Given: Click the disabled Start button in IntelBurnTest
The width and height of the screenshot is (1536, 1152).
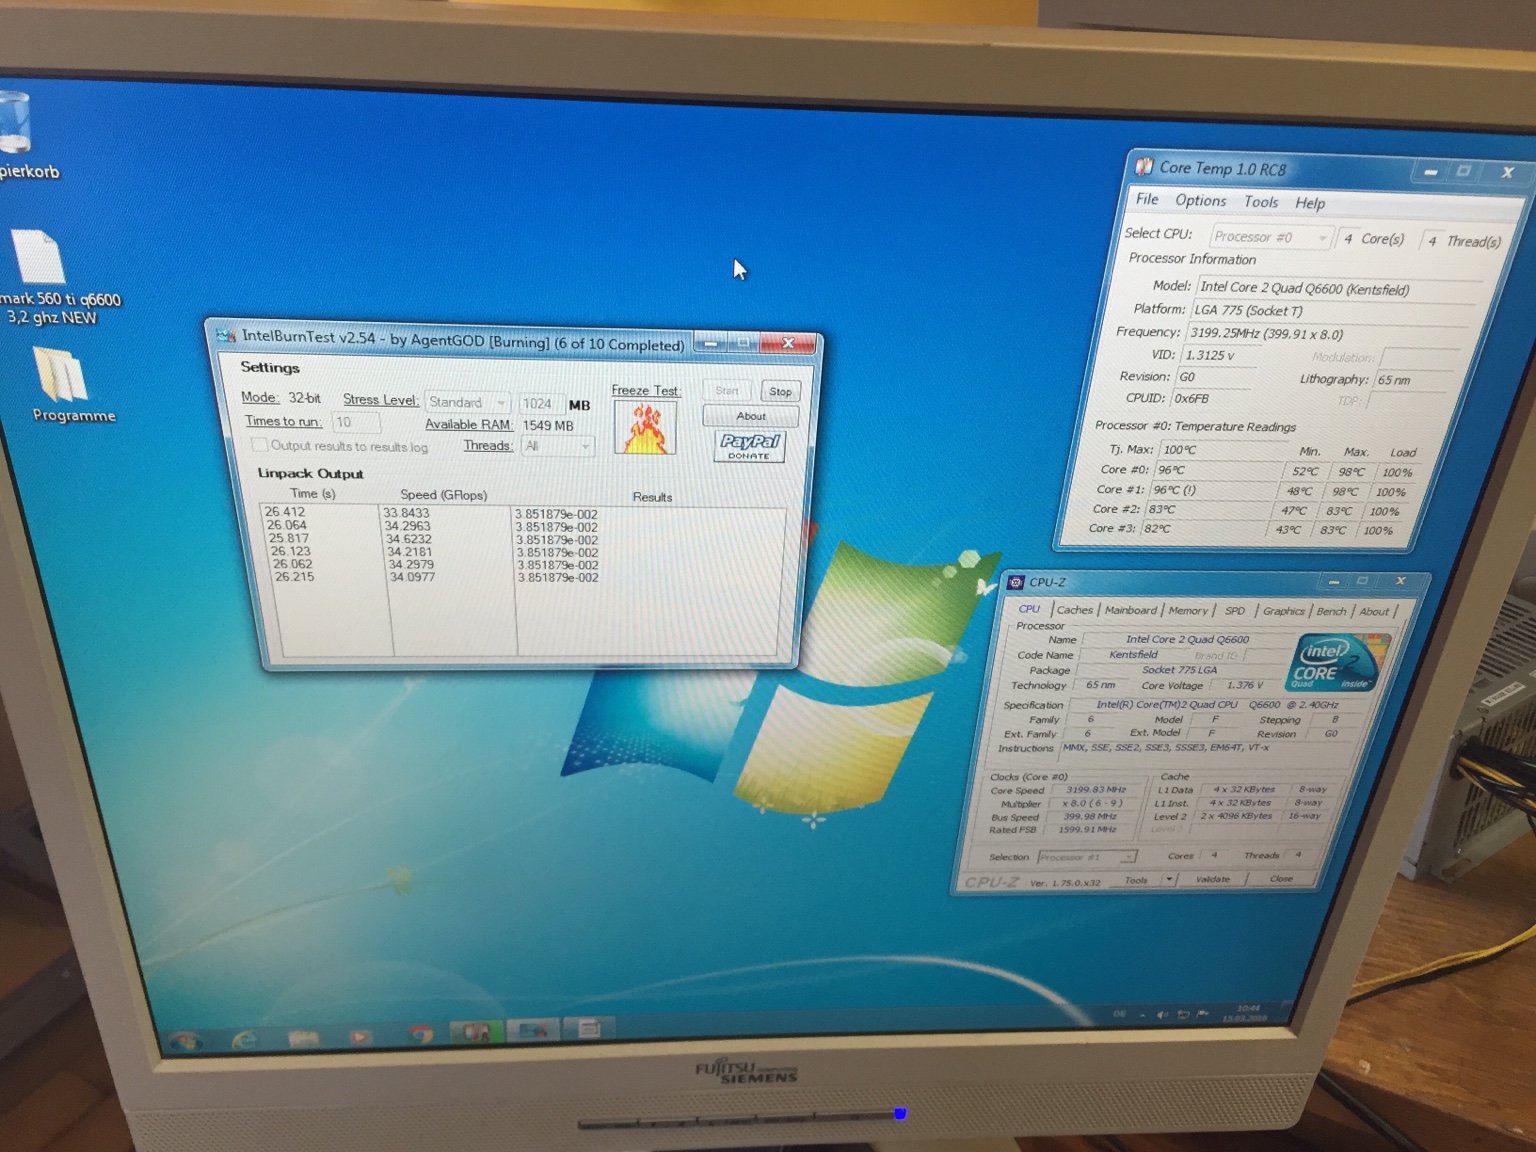Looking at the screenshot, I should click(727, 390).
